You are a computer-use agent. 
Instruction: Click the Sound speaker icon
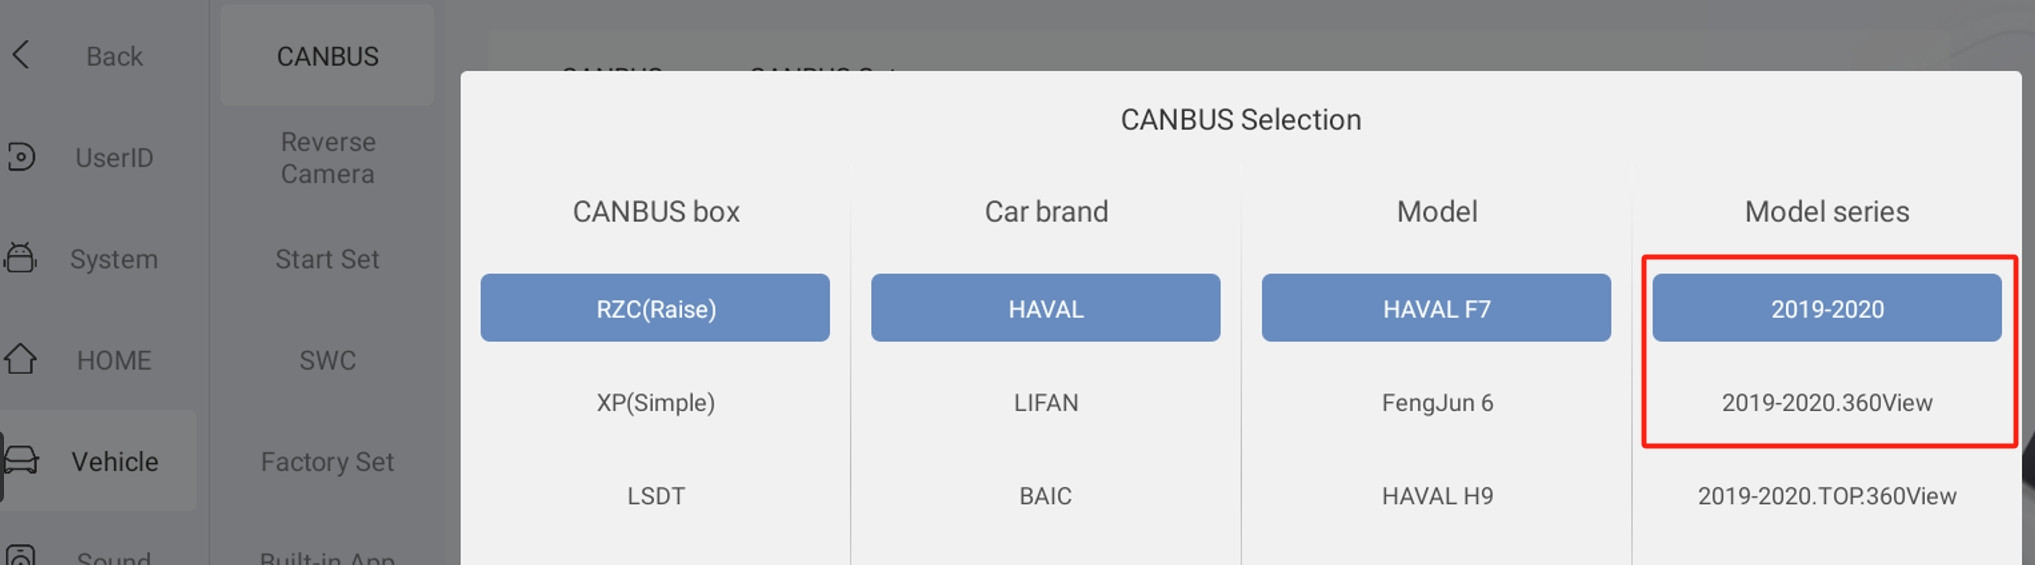tap(21, 555)
